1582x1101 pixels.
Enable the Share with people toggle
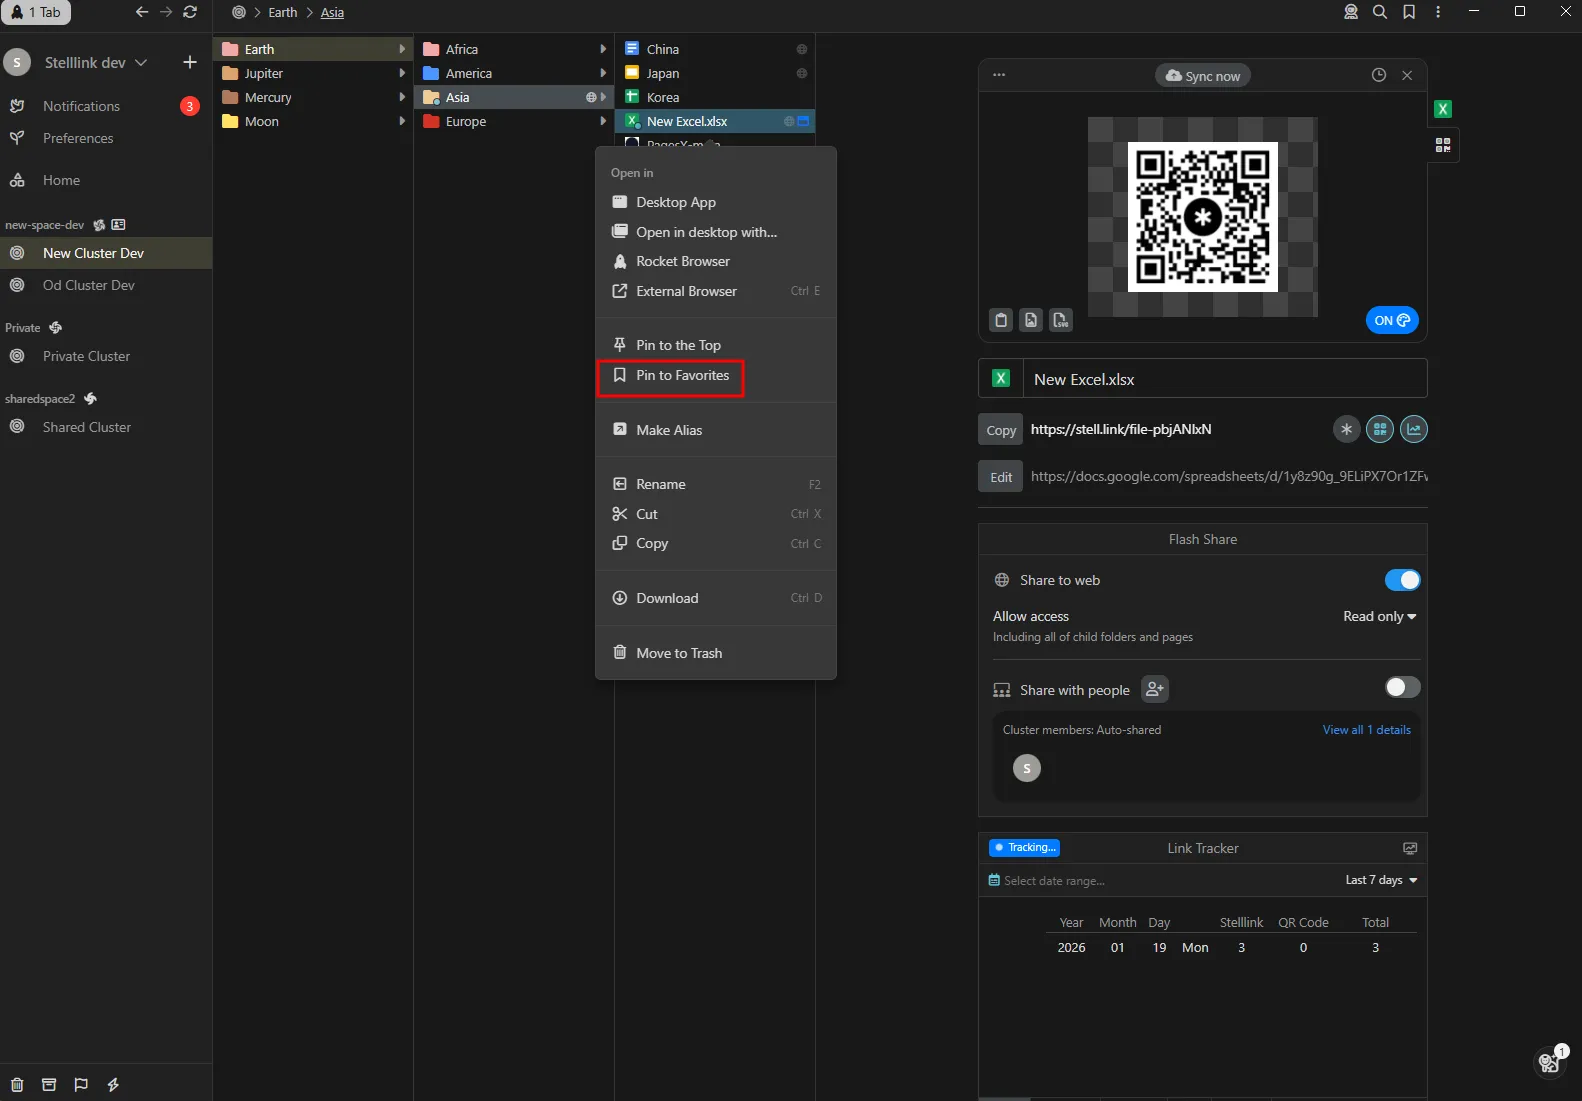[x=1402, y=687]
